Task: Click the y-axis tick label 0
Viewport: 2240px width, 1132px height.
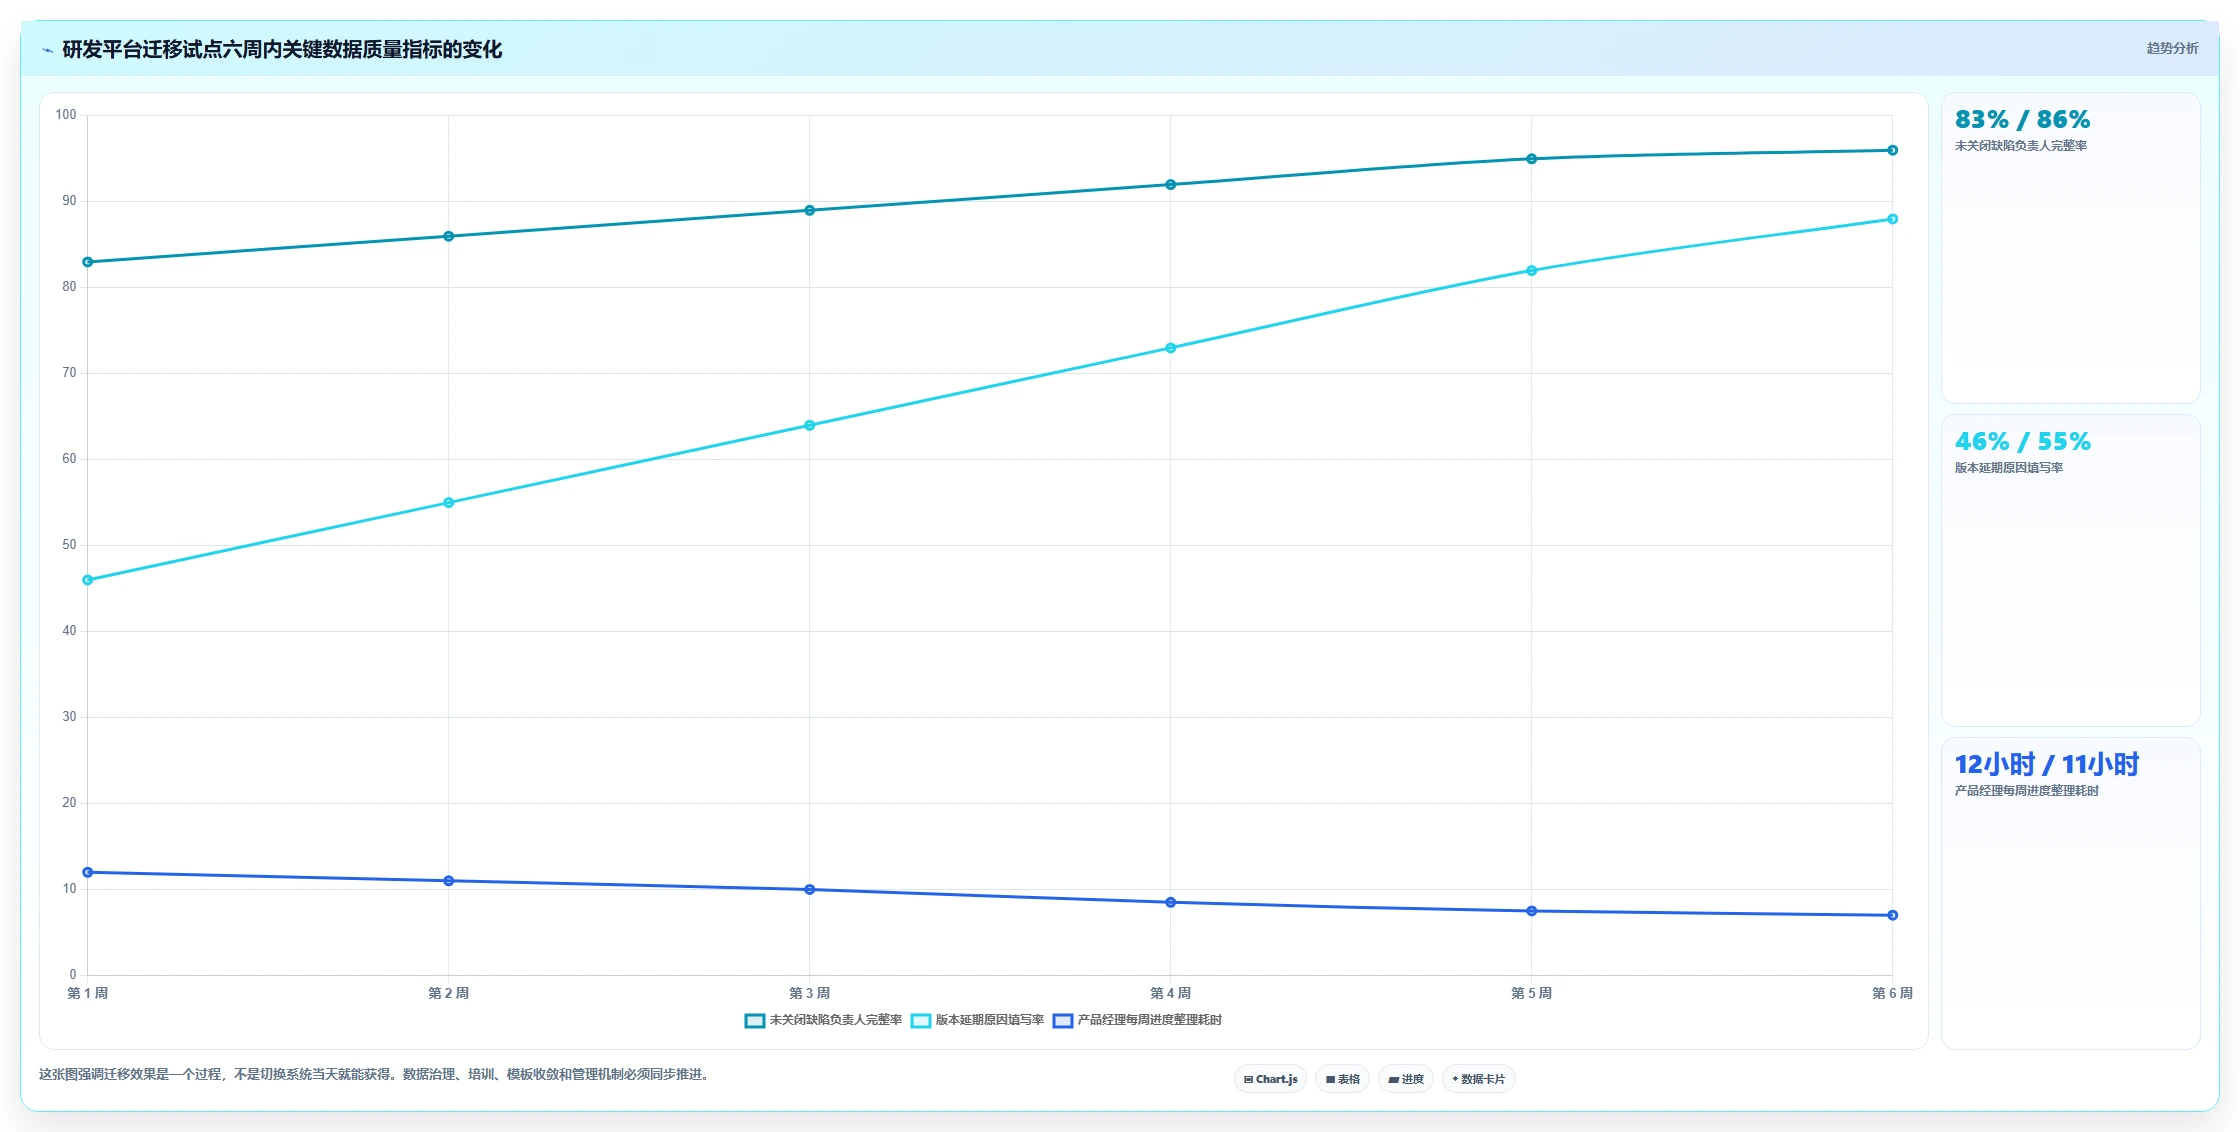Action: 73,975
